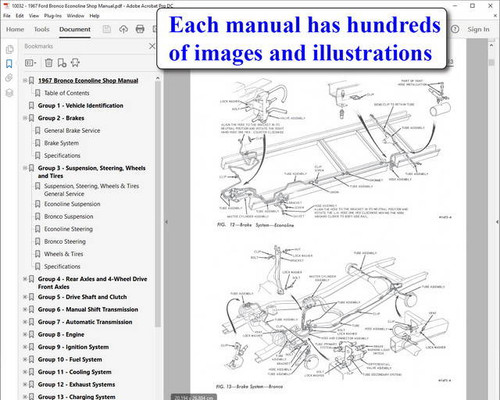This screenshot has width=500, height=400.
Task: Go to Group 13 - Charging System bookmark
Action: [77, 397]
